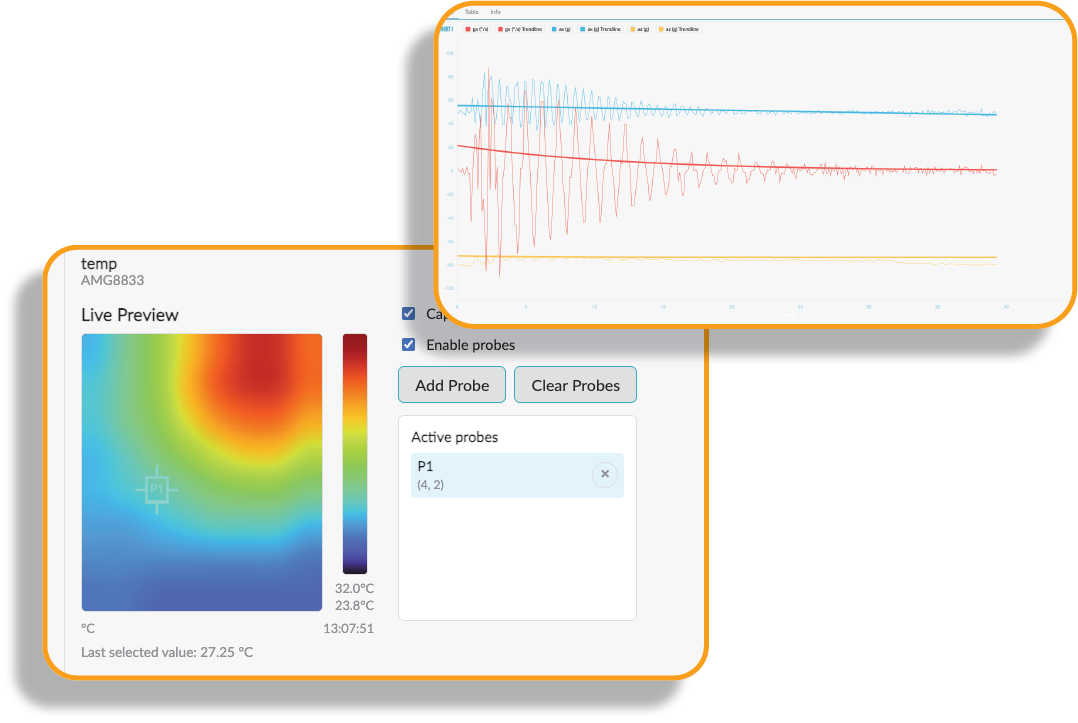
Task: Click the yellow az (g) legend icon
Action: (x=632, y=29)
